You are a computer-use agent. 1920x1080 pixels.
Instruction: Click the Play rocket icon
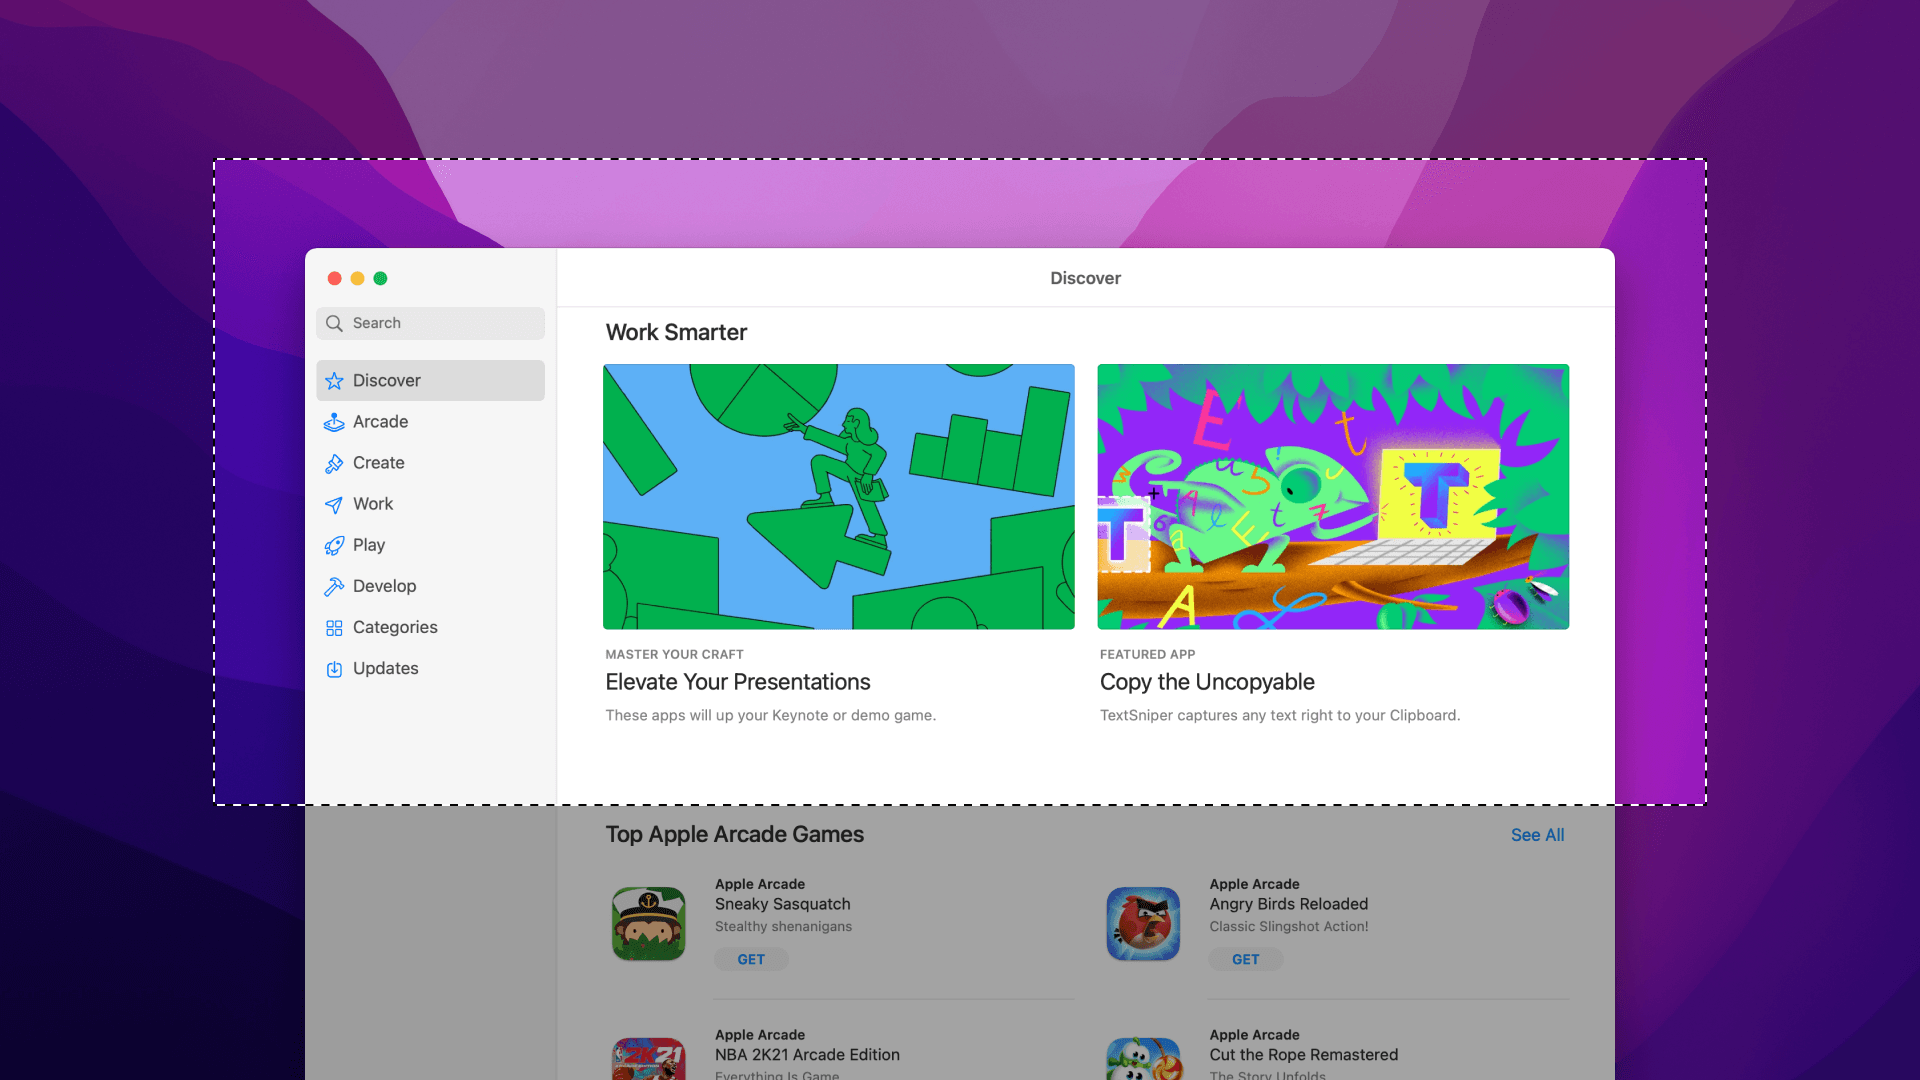point(334,545)
